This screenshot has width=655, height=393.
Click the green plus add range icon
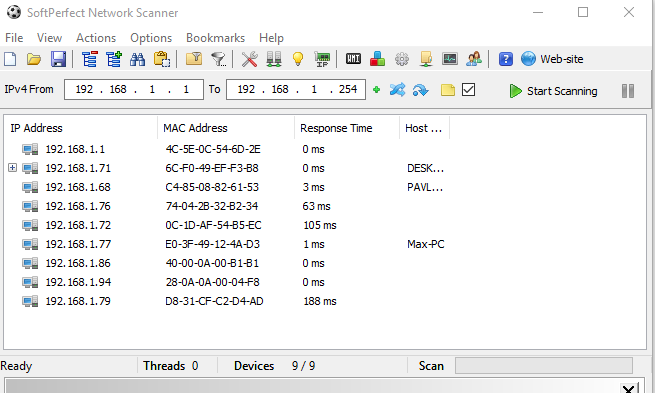click(376, 90)
